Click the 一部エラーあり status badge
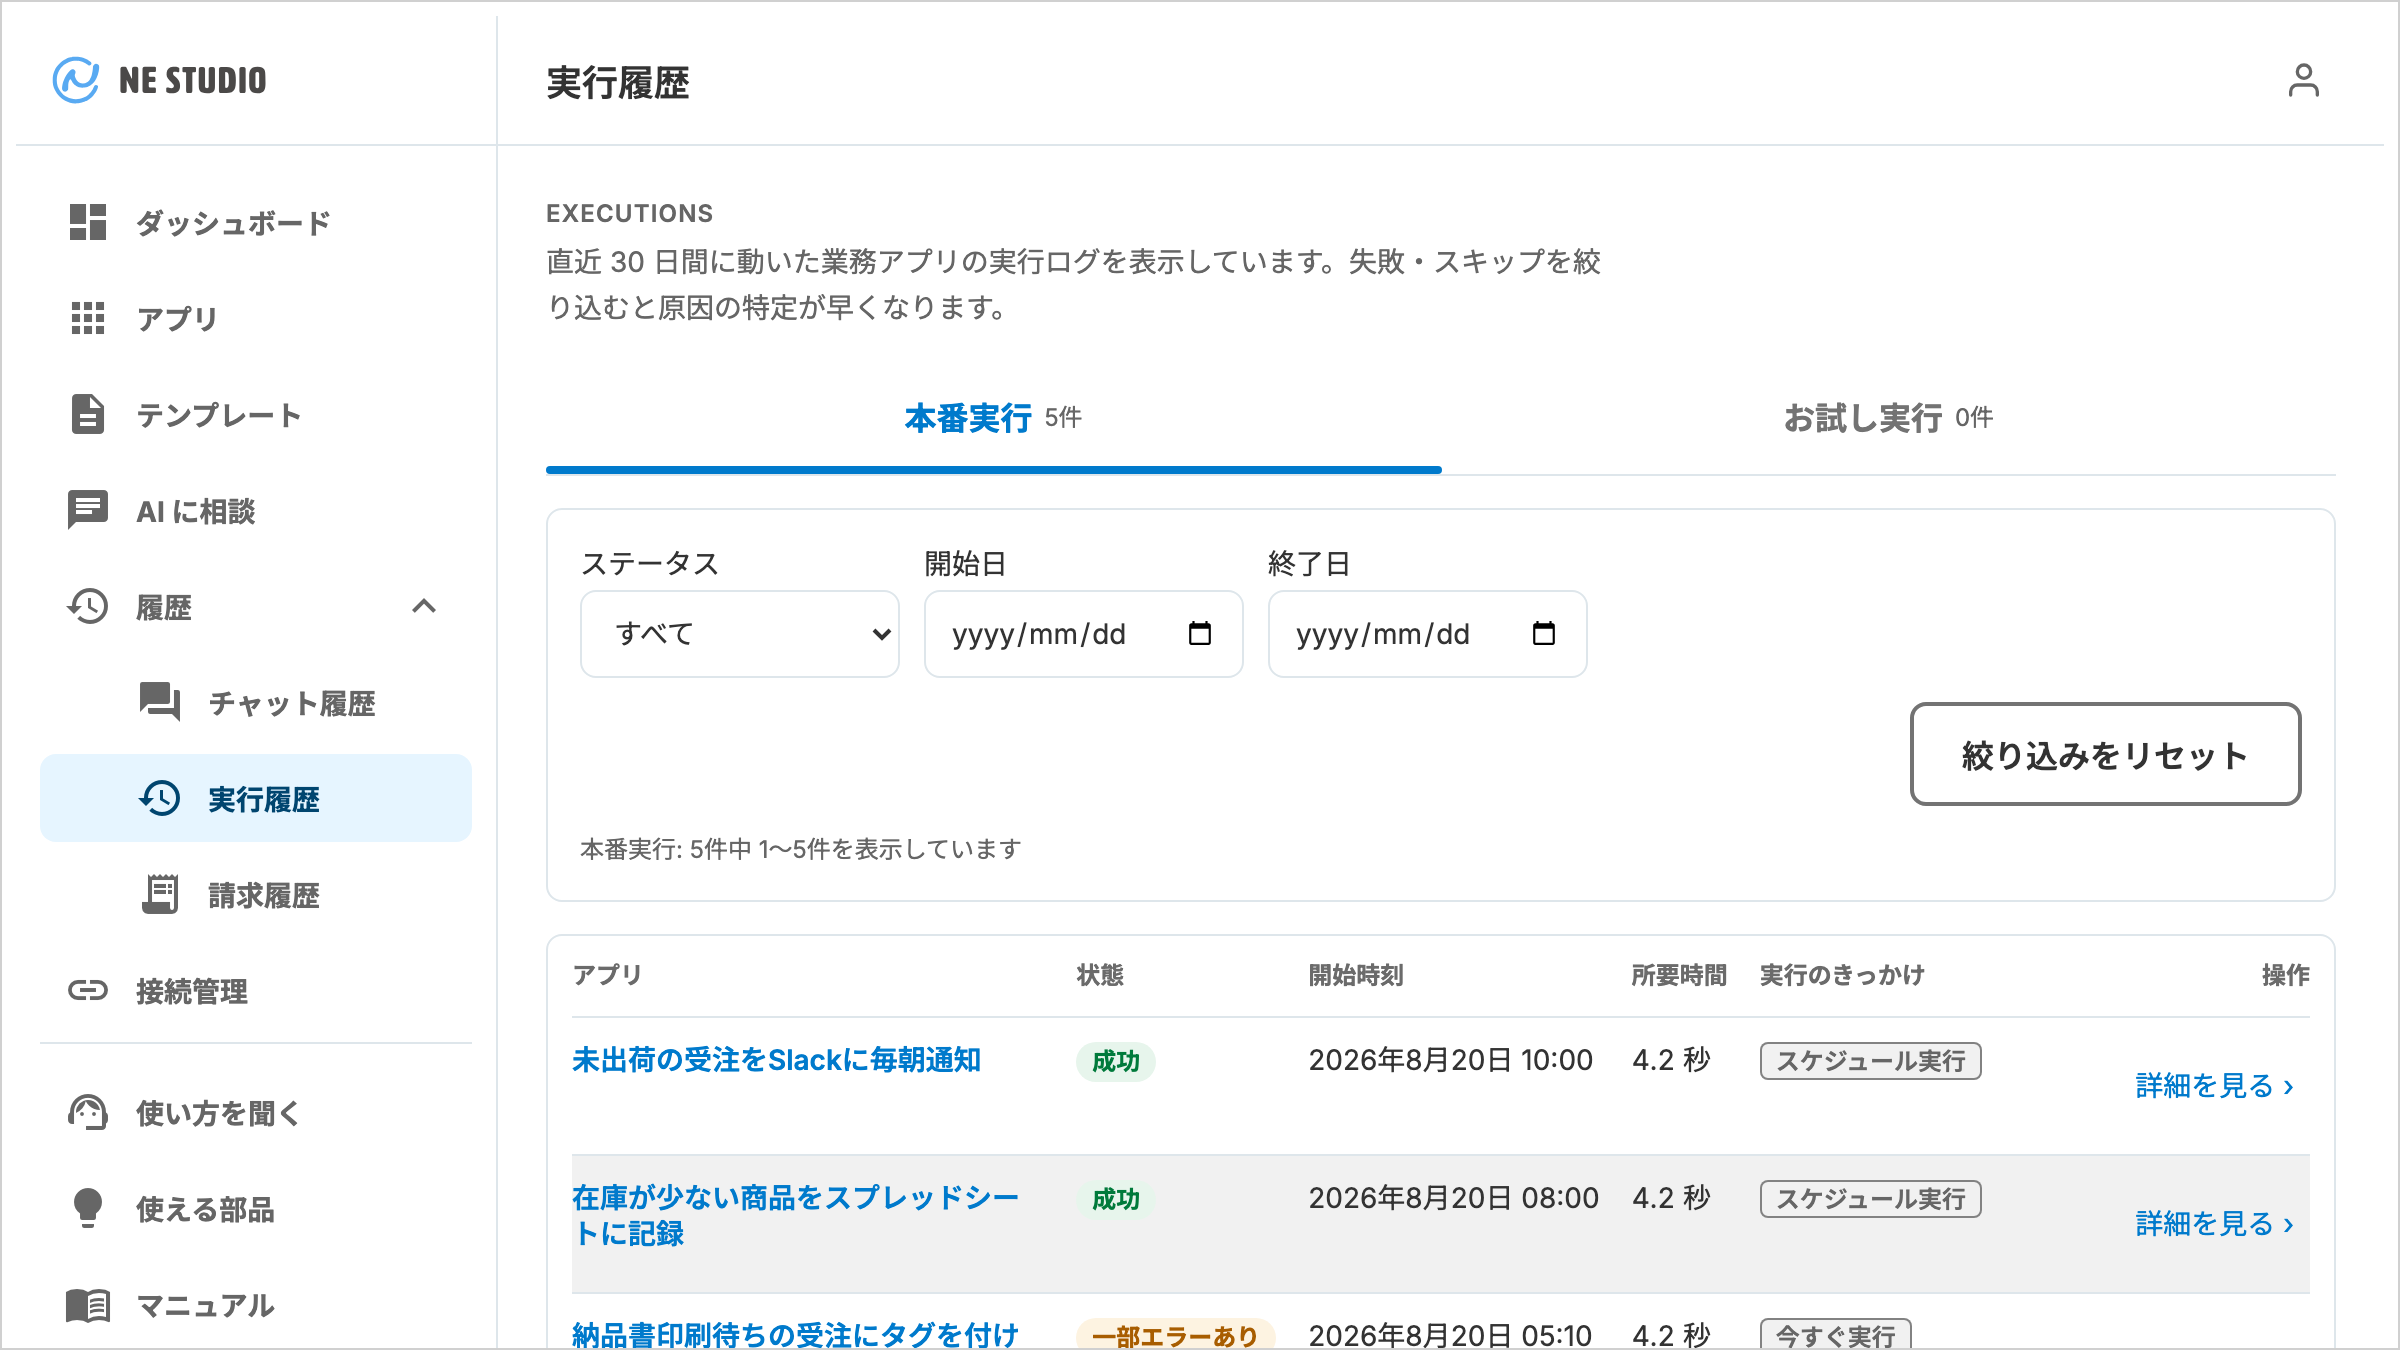The width and height of the screenshot is (2400, 1350). [1175, 1335]
